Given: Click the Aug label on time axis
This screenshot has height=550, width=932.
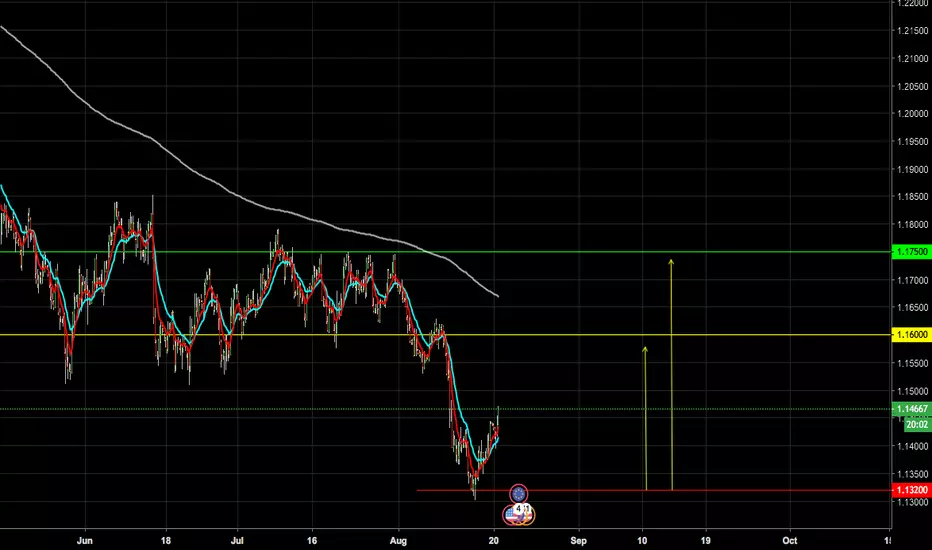Looking at the screenshot, I should 398,540.
